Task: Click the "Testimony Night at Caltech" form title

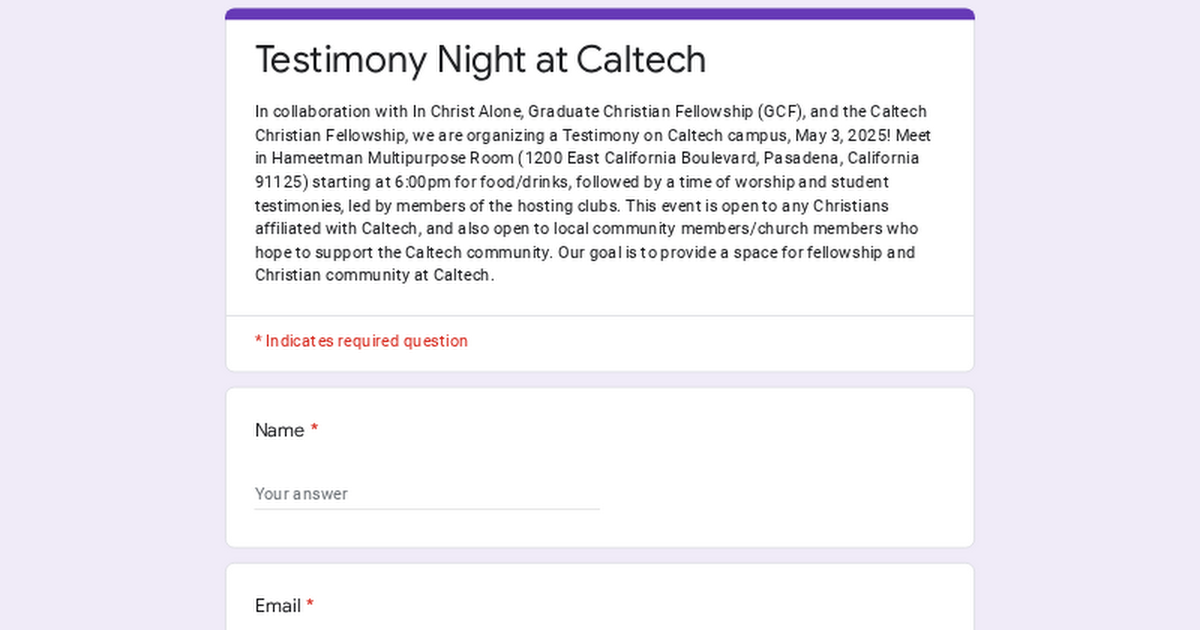Action: point(480,60)
